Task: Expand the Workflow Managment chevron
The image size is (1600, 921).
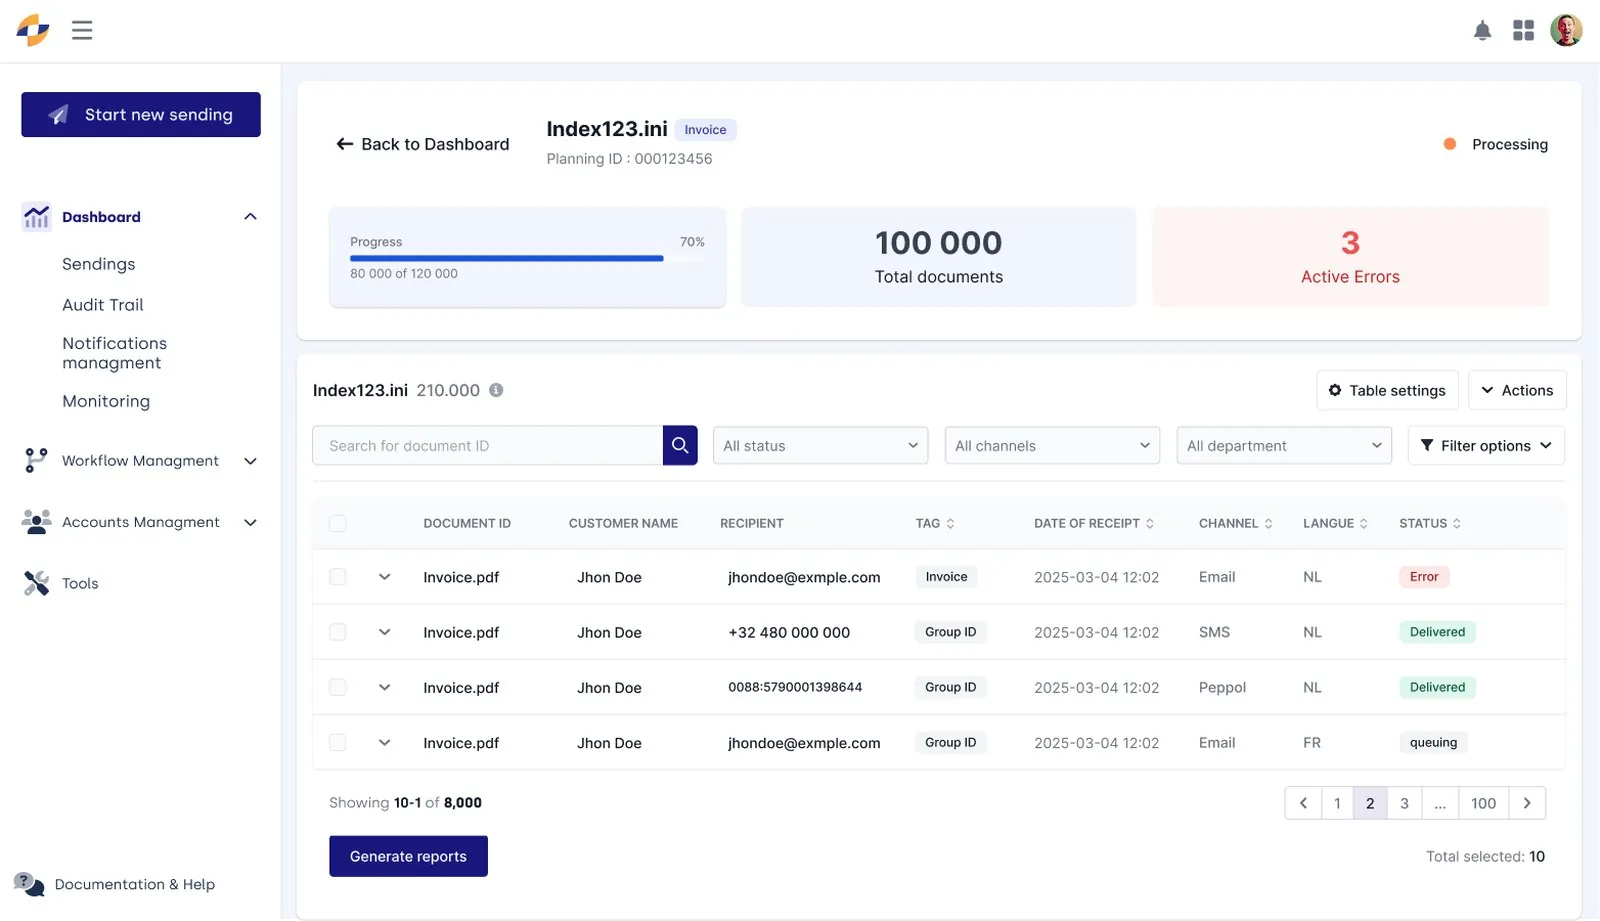Action: tap(250, 461)
